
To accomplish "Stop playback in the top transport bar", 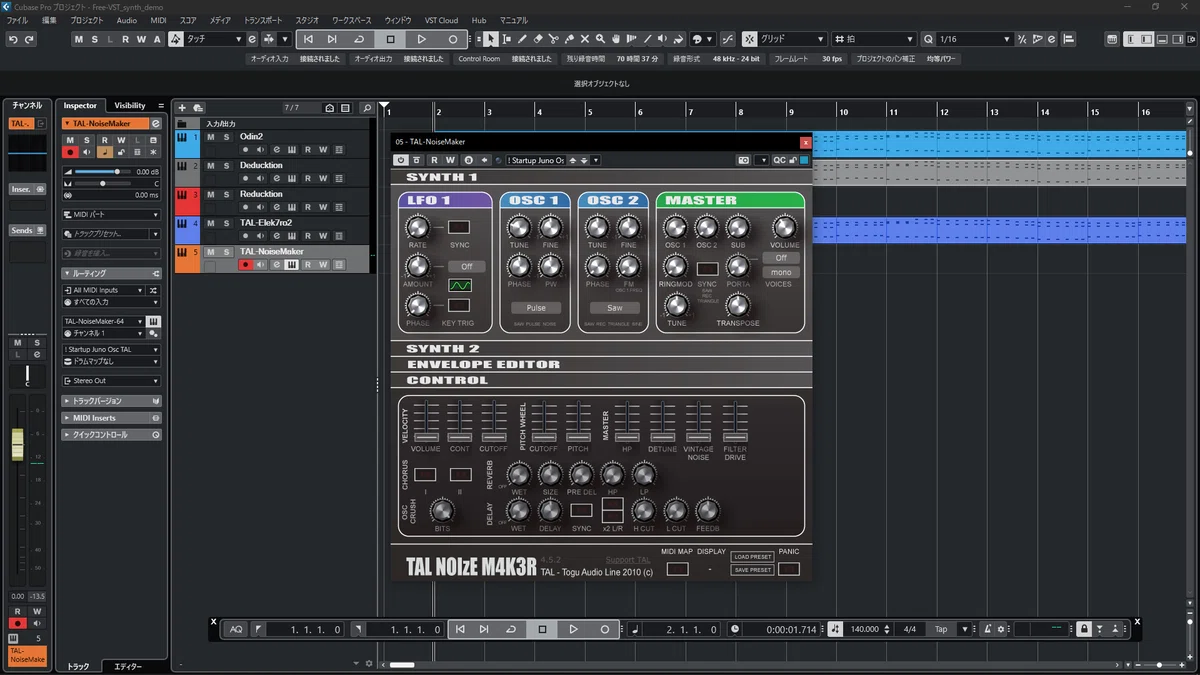I will point(390,39).
